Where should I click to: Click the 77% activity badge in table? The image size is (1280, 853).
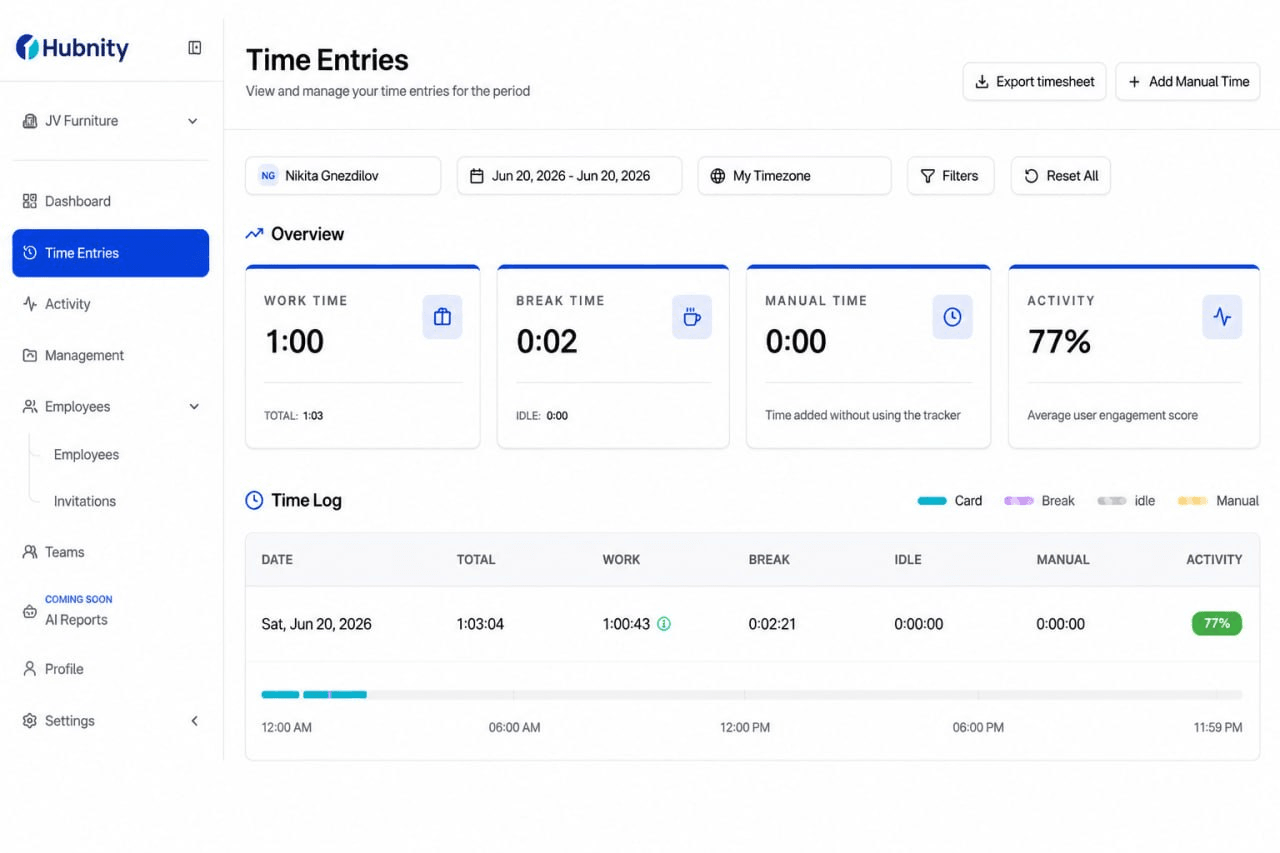(x=1217, y=624)
